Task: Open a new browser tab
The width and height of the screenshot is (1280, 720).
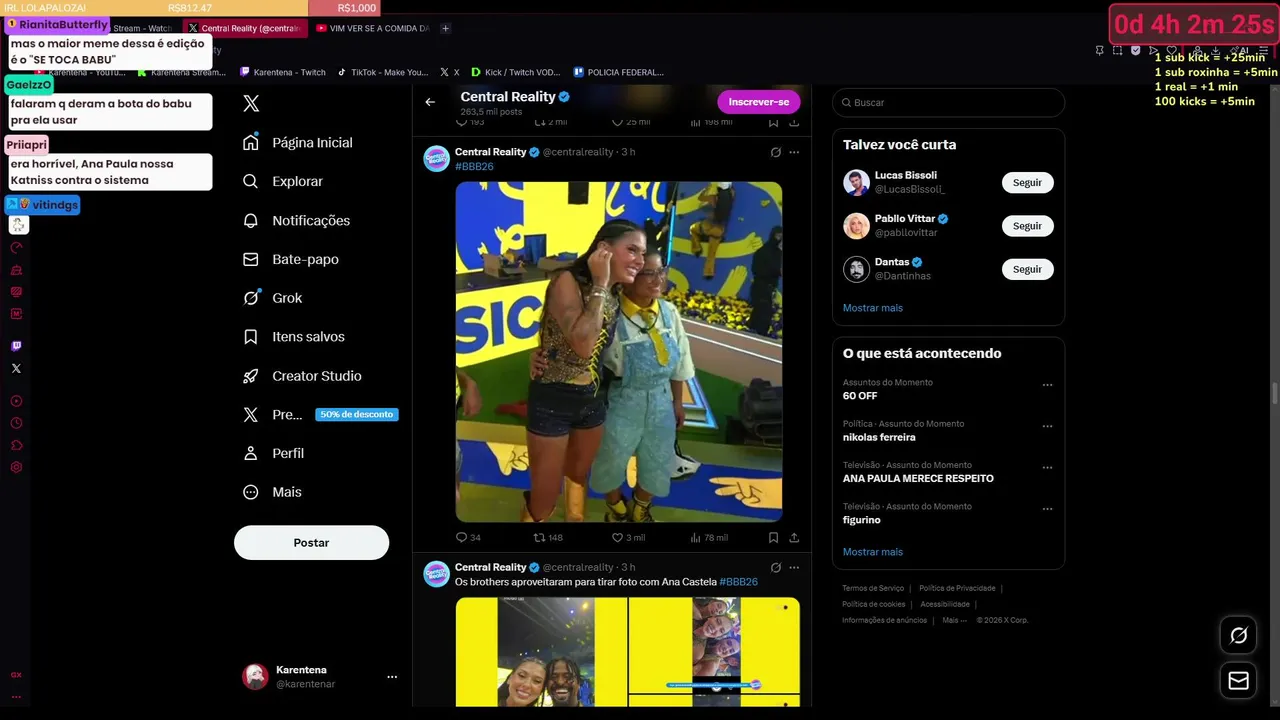Action: [x=446, y=28]
